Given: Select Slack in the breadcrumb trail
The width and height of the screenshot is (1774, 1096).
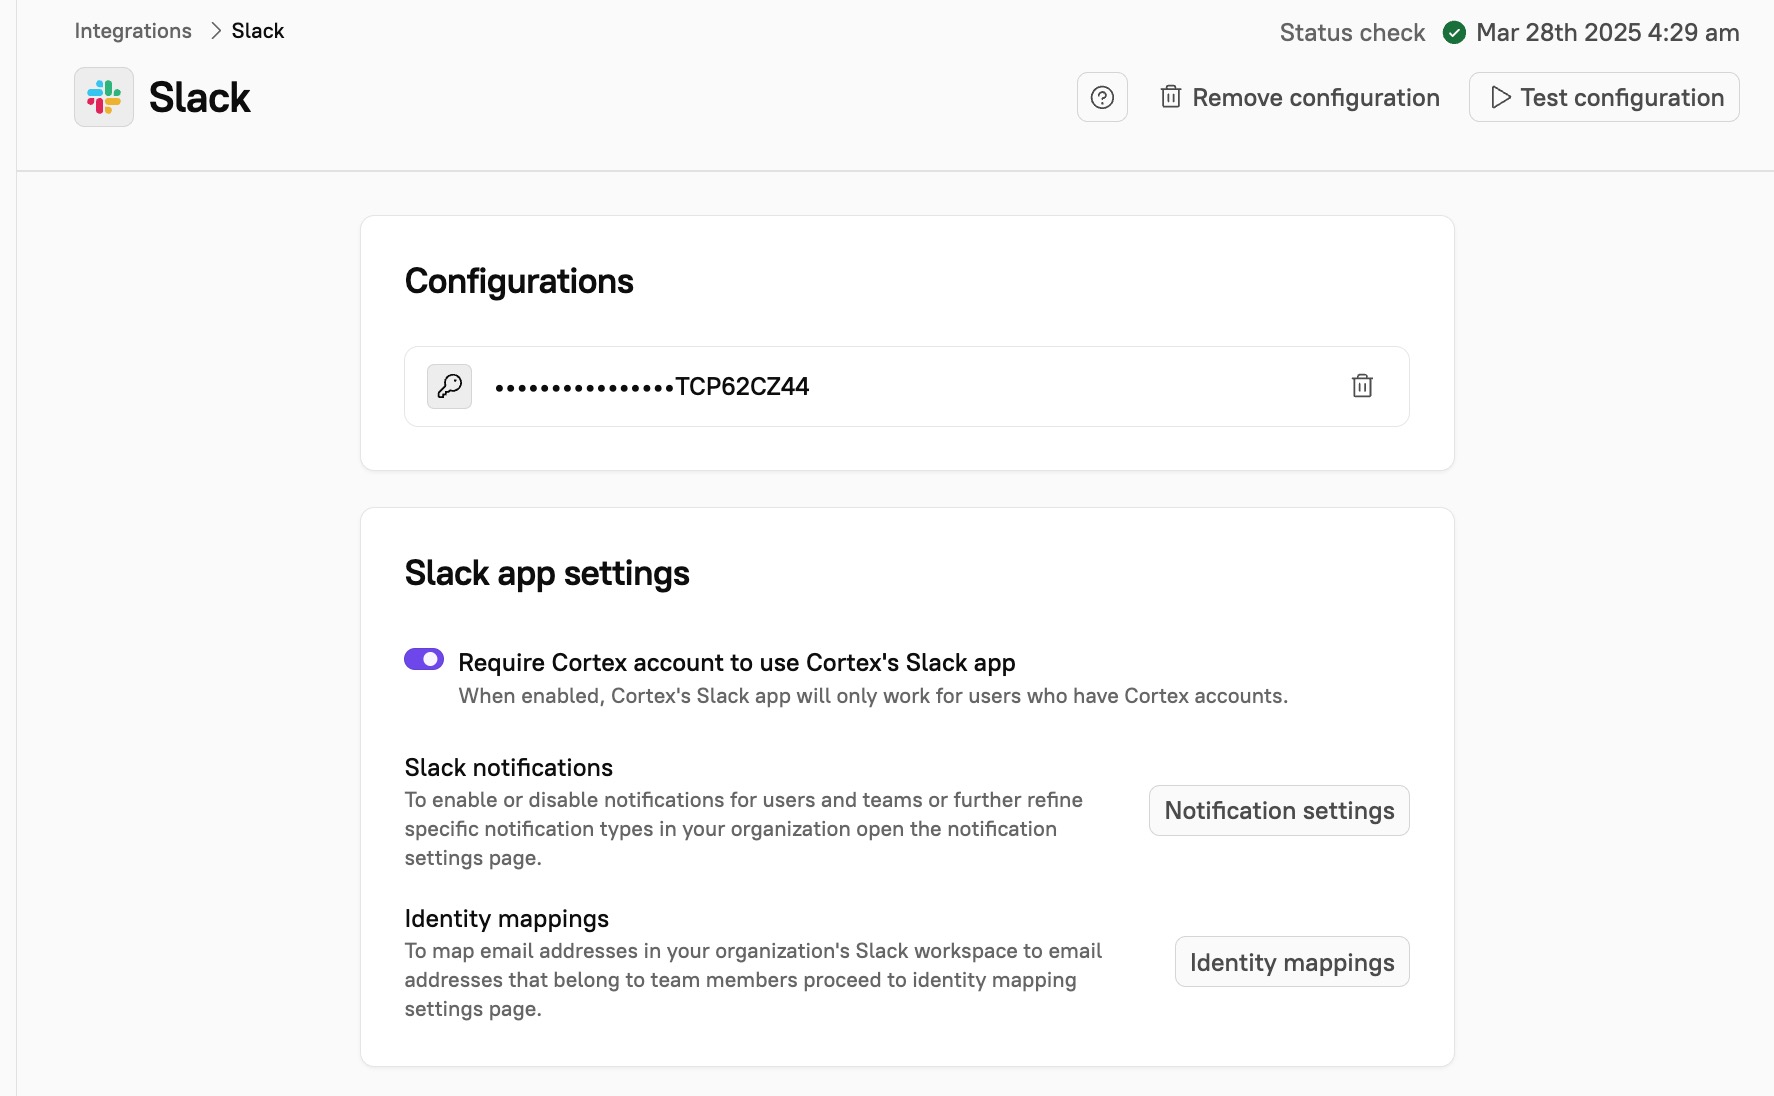Looking at the screenshot, I should pos(257,30).
